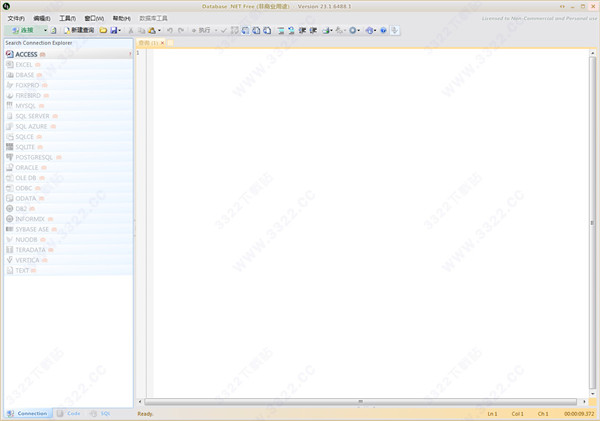Select OLE DB in the connection list
Screen dimensions: 600x421
68,178
